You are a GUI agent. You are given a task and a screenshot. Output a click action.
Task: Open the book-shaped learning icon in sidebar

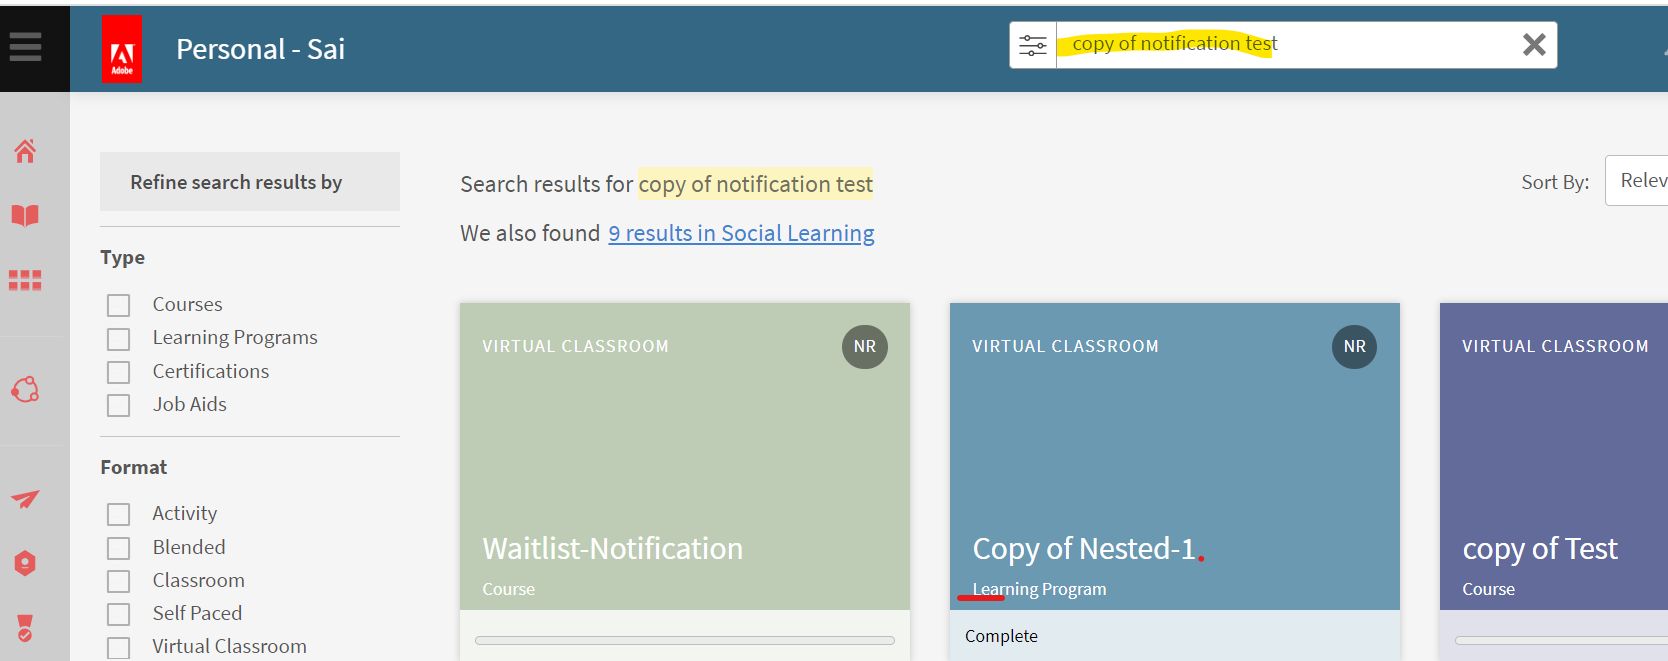pos(25,215)
